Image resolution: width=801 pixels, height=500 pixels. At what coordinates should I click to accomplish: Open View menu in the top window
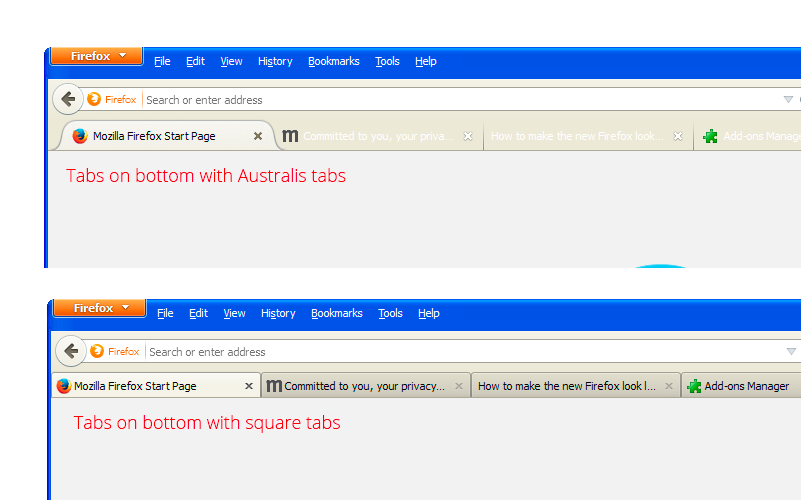click(x=231, y=61)
